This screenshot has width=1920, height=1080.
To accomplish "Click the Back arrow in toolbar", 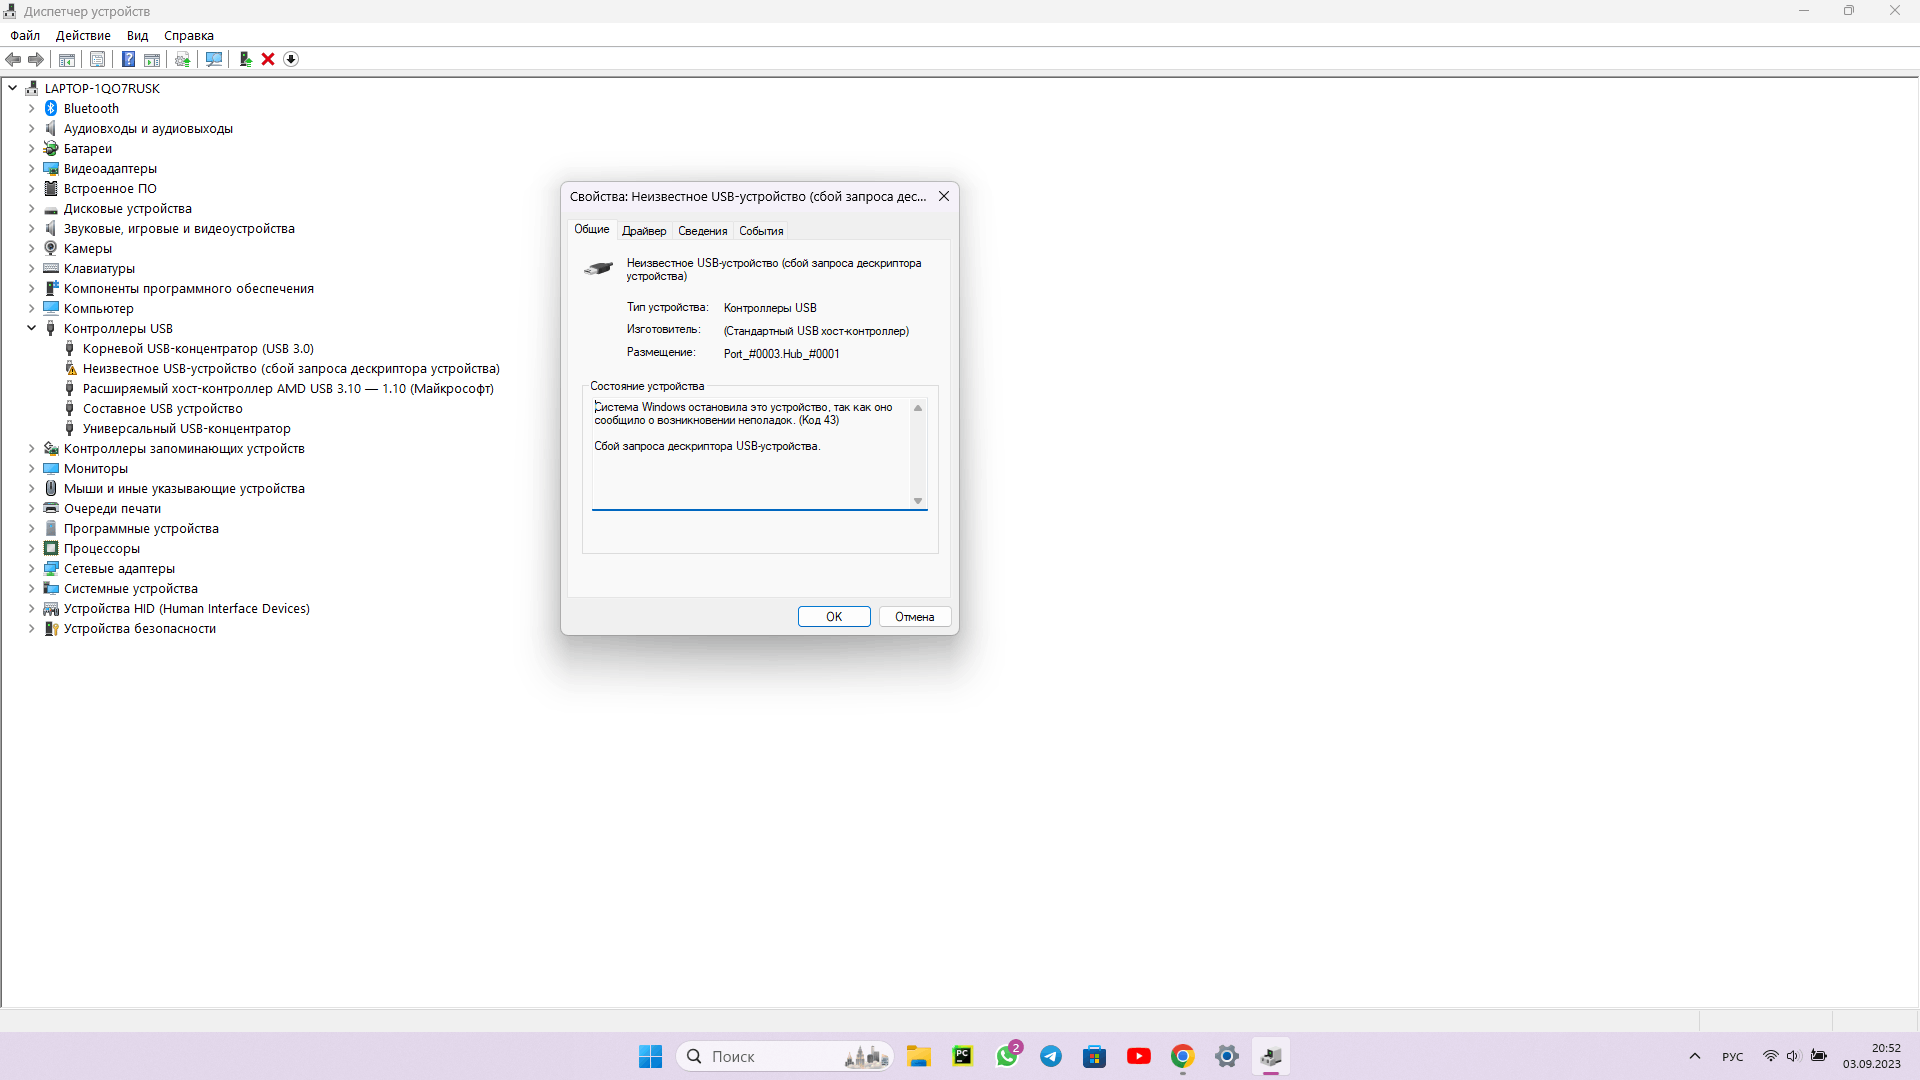I will click(14, 59).
